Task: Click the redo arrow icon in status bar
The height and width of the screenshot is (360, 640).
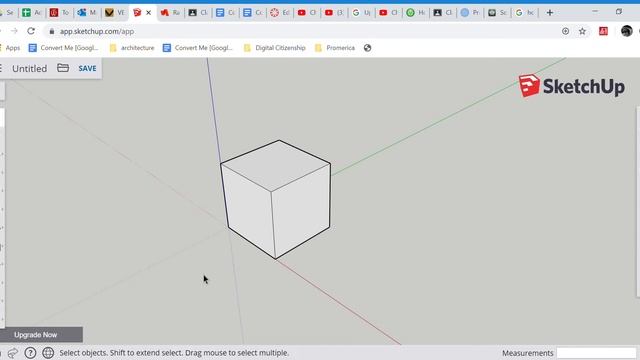Action: point(13,353)
